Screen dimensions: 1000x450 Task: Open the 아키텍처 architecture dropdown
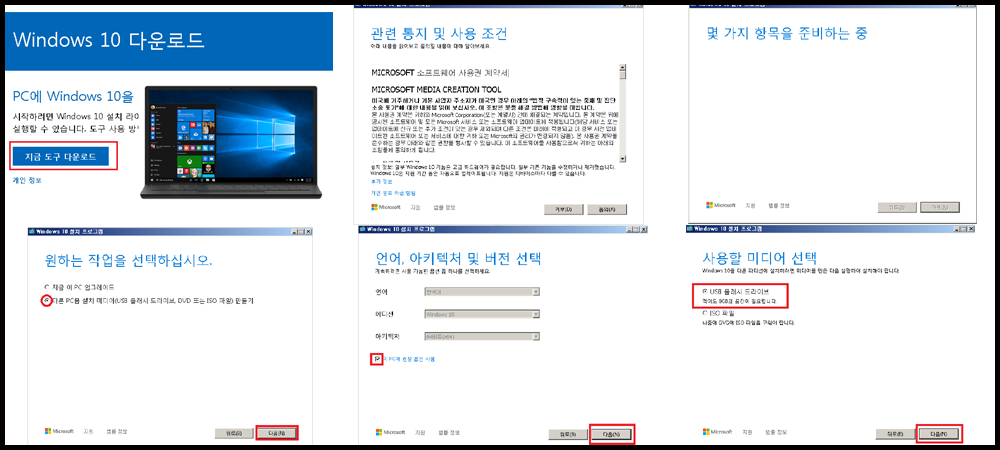[482, 336]
